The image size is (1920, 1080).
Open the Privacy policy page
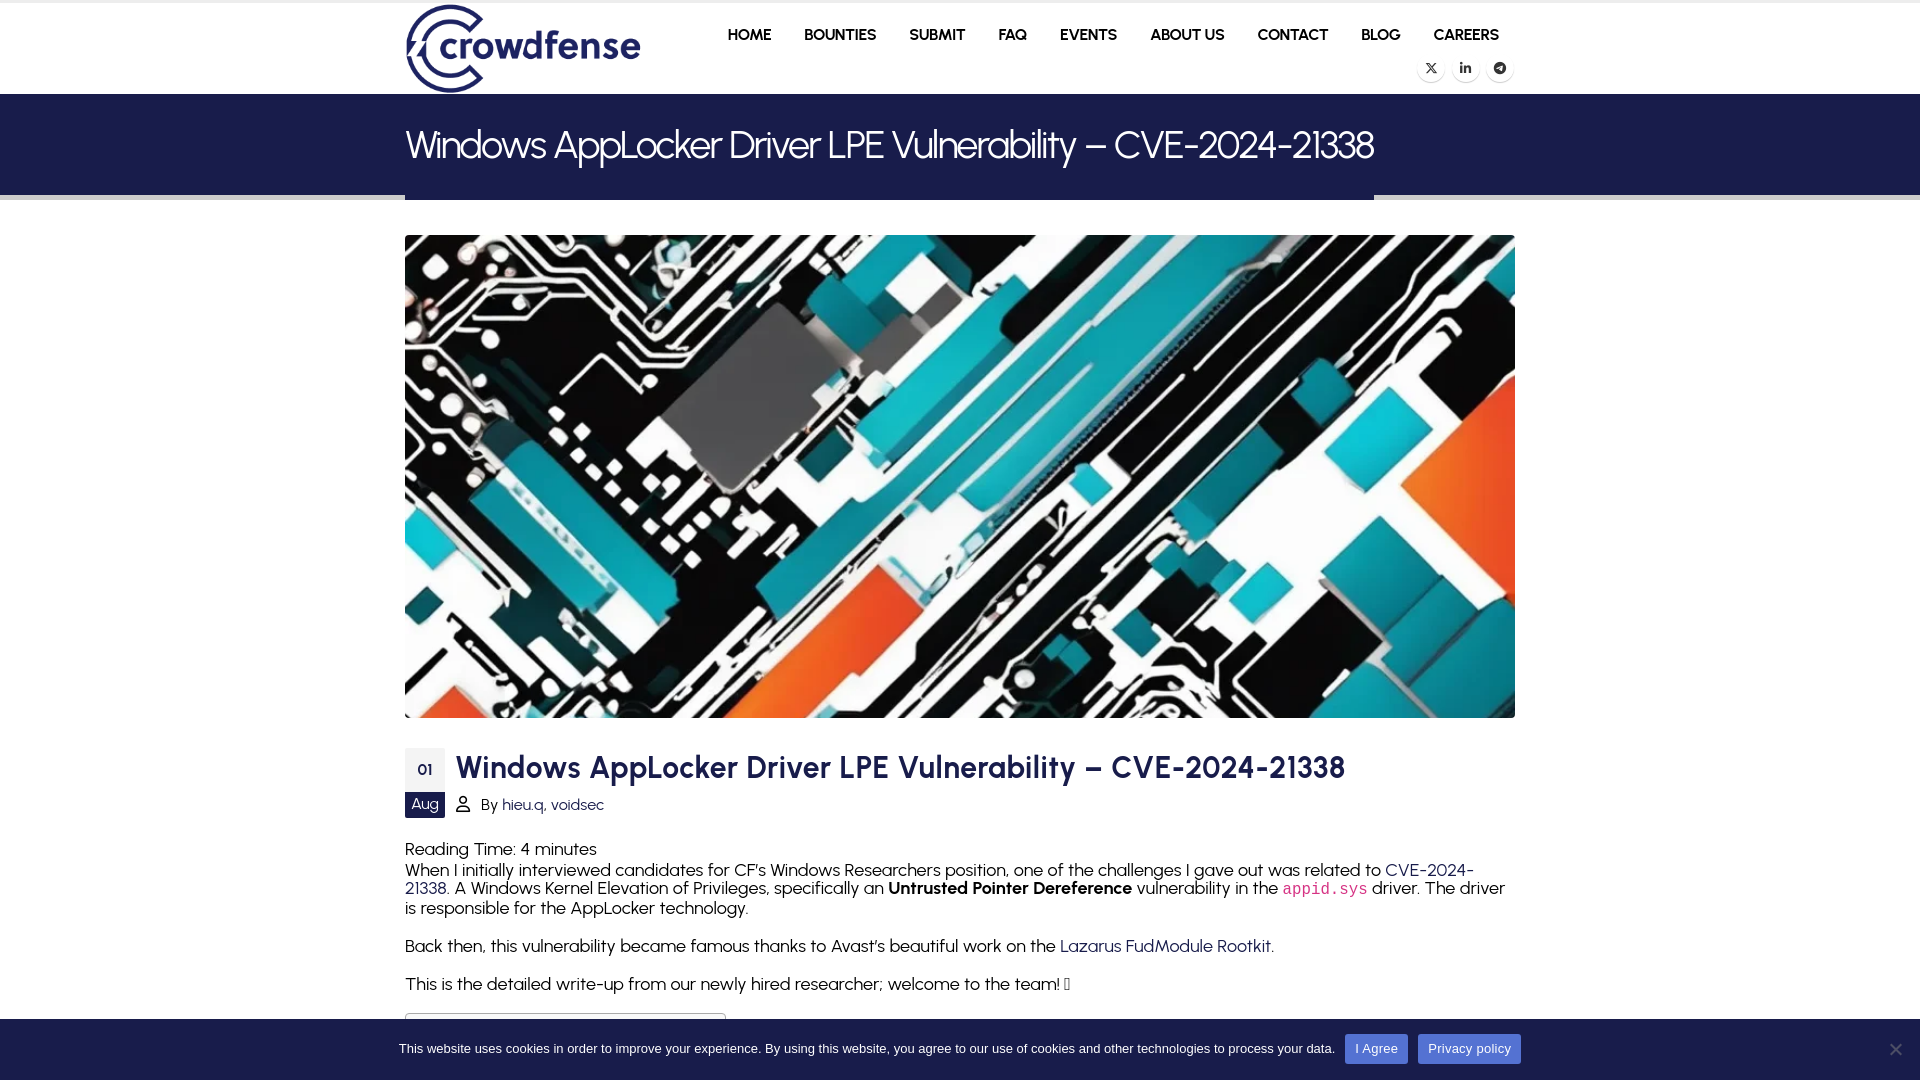[x=1469, y=1048]
